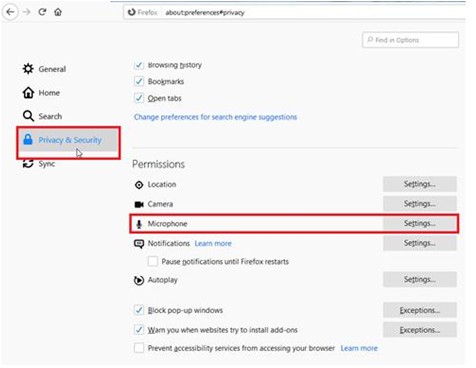476x368 pixels.
Task: Toggle the Open tabs checkbox
Action: click(139, 98)
